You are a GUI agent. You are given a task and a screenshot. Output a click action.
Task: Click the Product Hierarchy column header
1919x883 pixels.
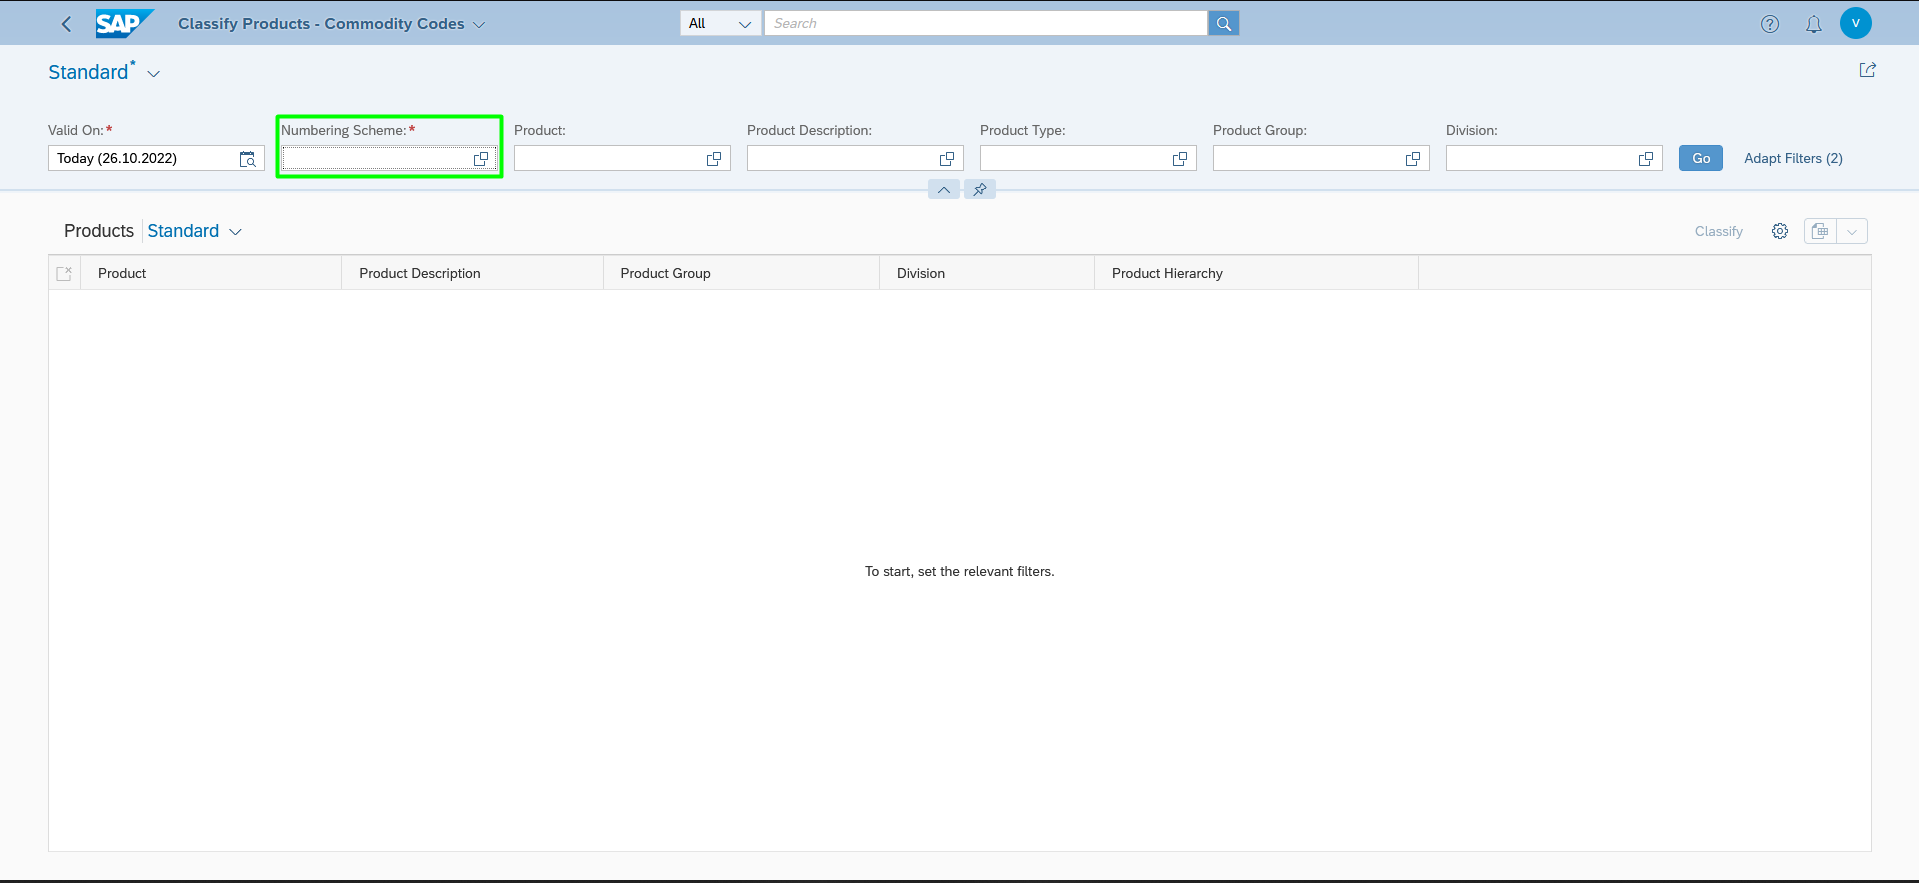point(1257,273)
